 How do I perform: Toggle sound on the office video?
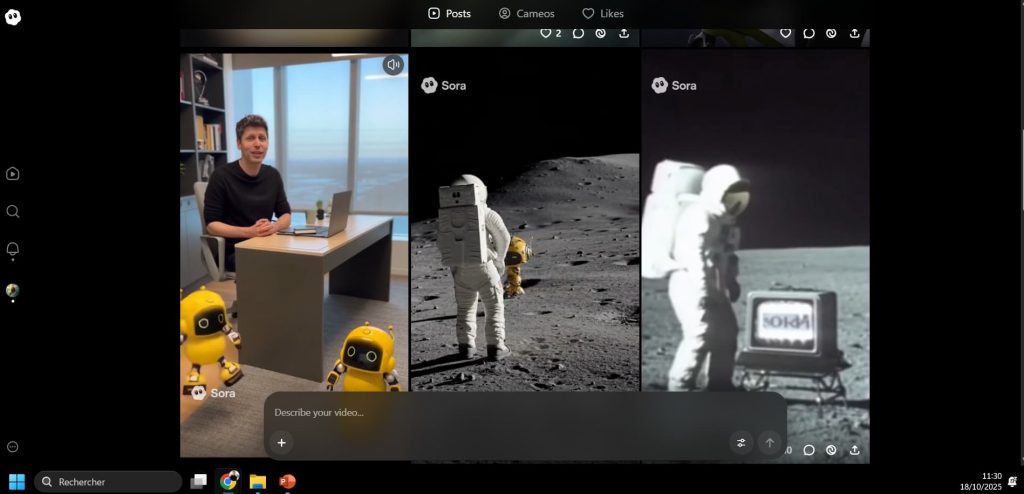click(393, 65)
